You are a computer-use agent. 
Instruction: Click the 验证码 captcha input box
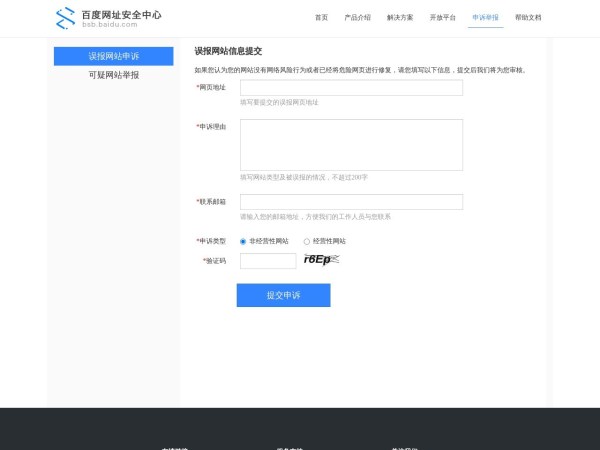coord(268,261)
